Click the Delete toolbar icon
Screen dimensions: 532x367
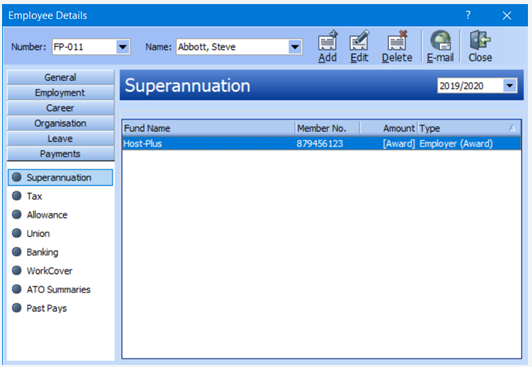pyautogui.click(x=397, y=46)
